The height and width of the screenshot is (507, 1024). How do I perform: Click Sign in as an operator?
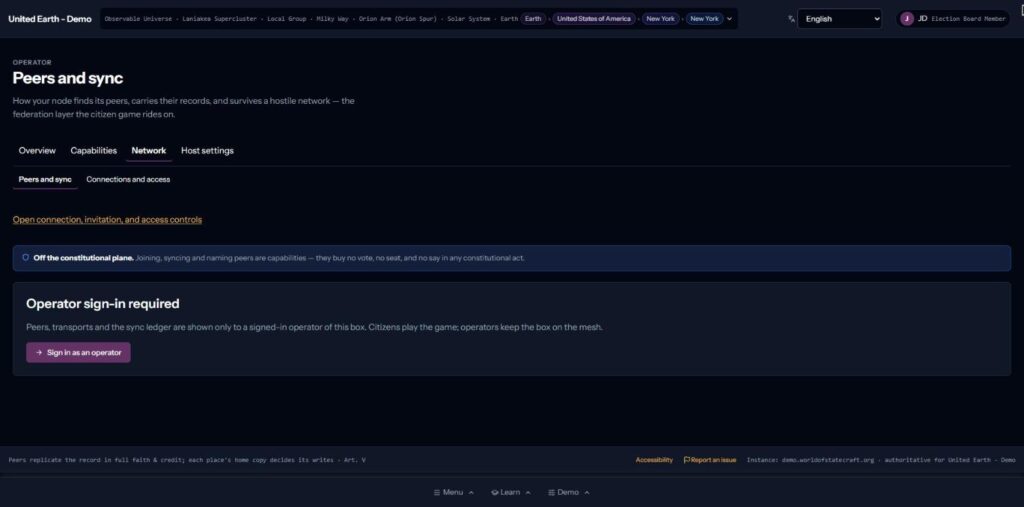coord(78,352)
